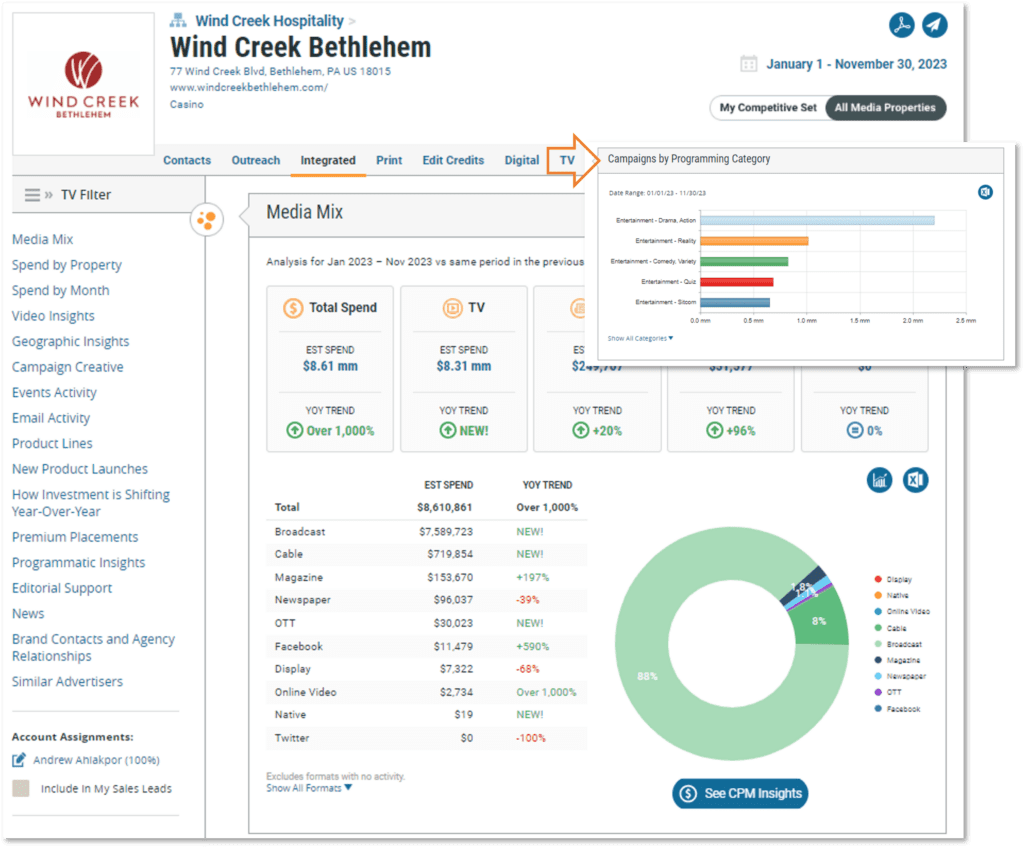Toggle Native series in donut legend
This screenshot has width=1024, height=847.
click(x=891, y=595)
